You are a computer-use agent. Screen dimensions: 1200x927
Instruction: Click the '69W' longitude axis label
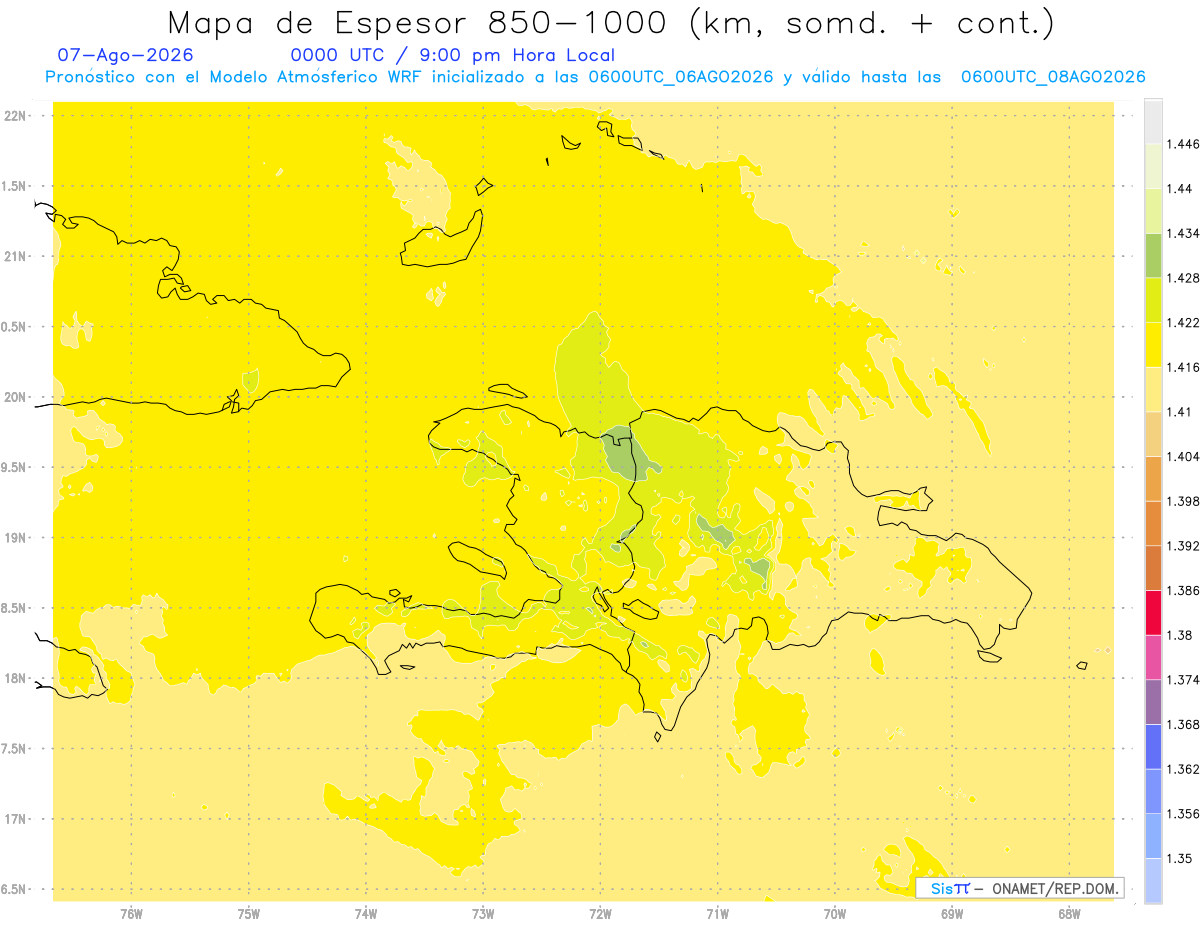pos(952,914)
